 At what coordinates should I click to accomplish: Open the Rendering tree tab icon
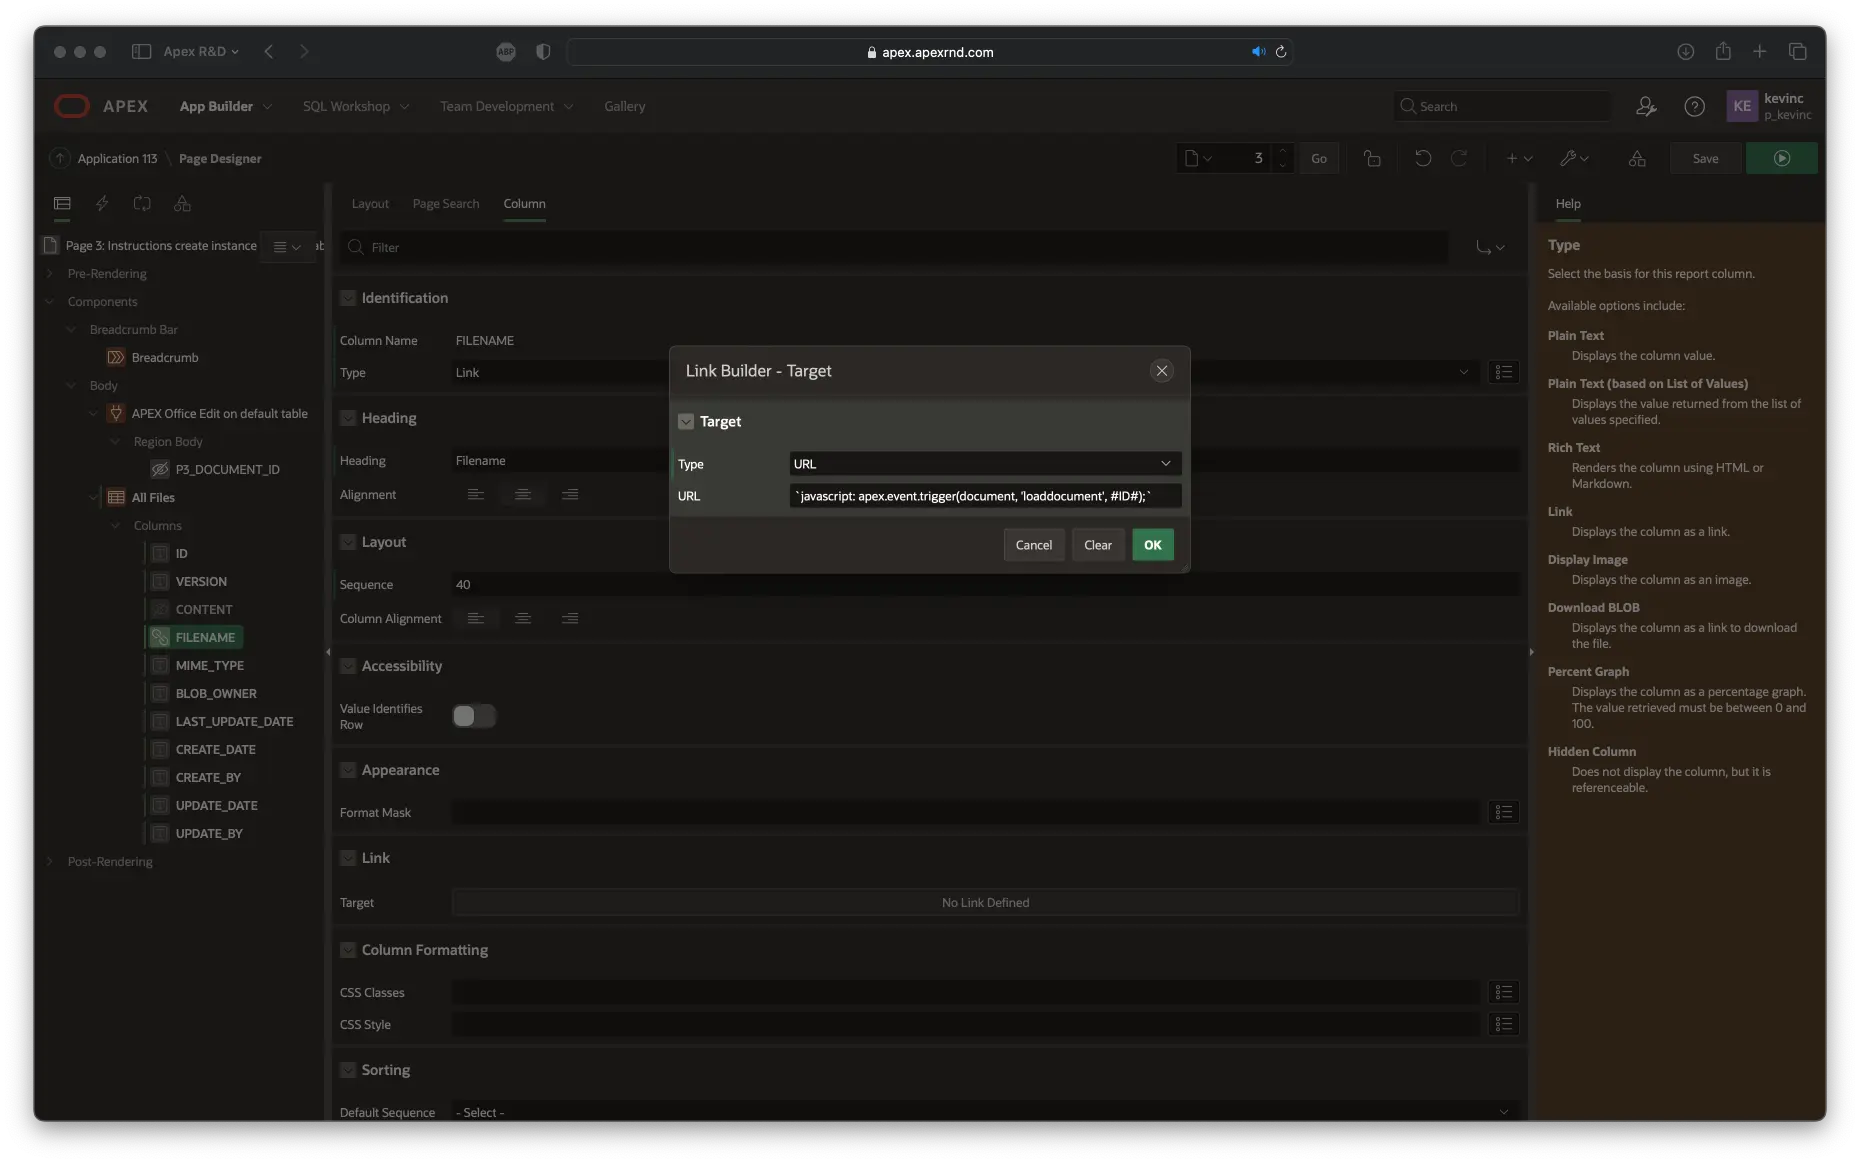(x=62, y=203)
